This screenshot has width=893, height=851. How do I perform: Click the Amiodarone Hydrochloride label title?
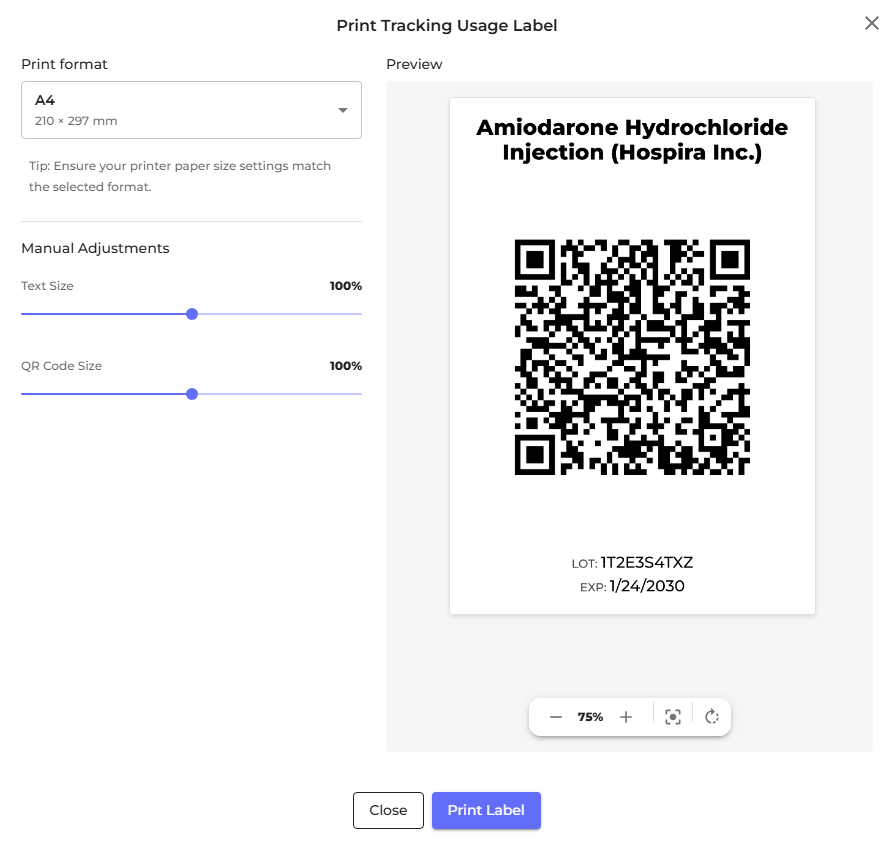[x=632, y=140]
